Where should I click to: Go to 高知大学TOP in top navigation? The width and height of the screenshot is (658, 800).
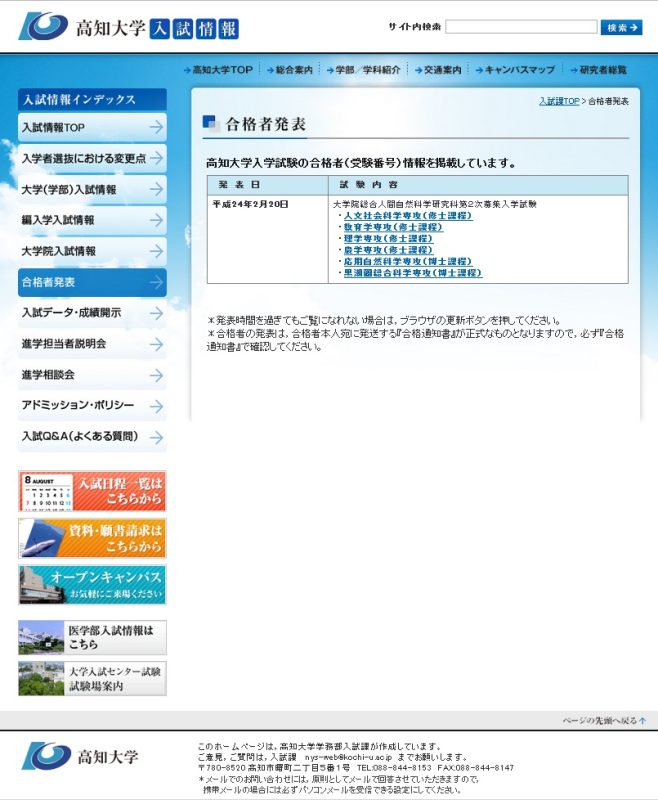[222, 70]
